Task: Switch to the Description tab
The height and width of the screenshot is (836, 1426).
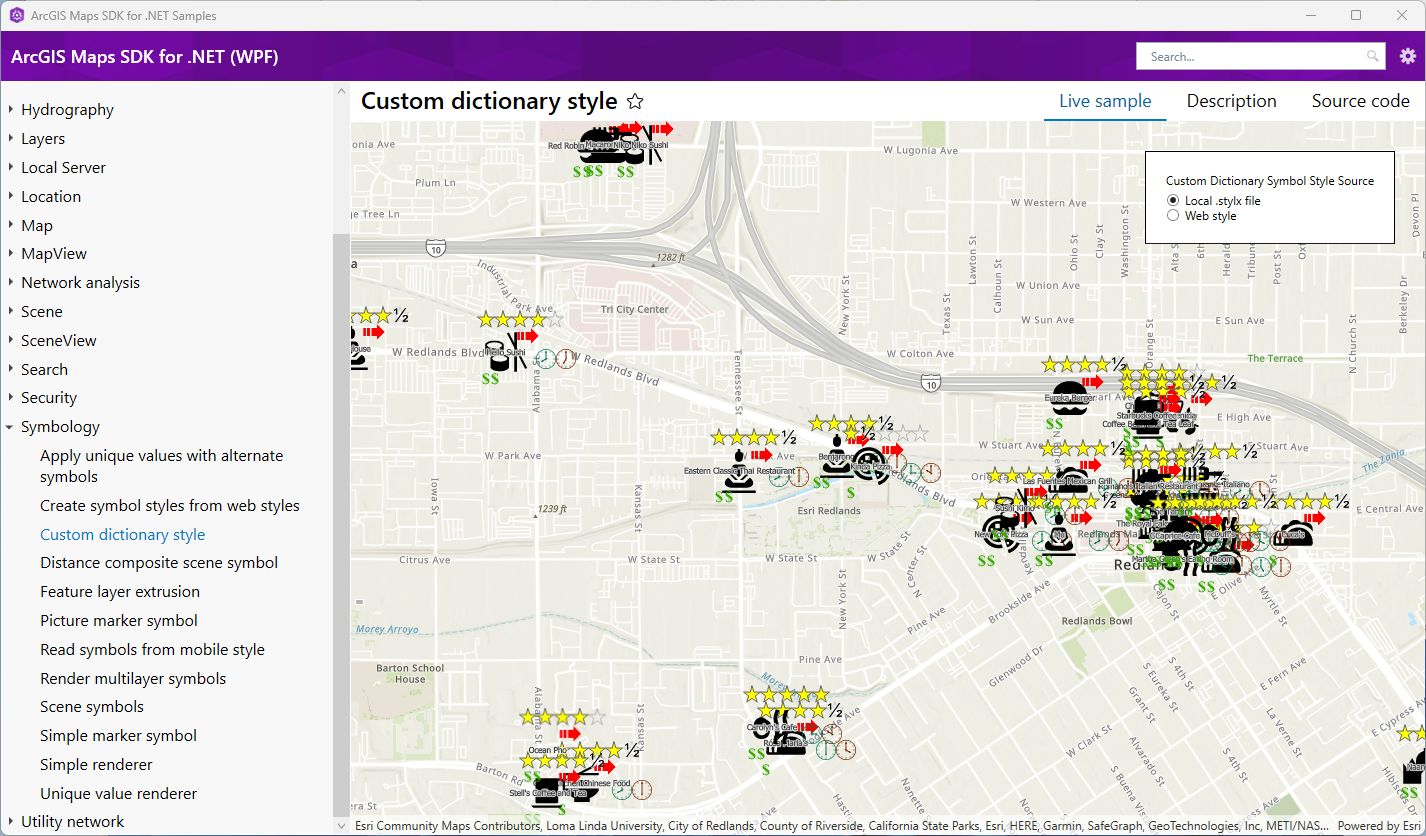Action: pyautogui.click(x=1231, y=100)
